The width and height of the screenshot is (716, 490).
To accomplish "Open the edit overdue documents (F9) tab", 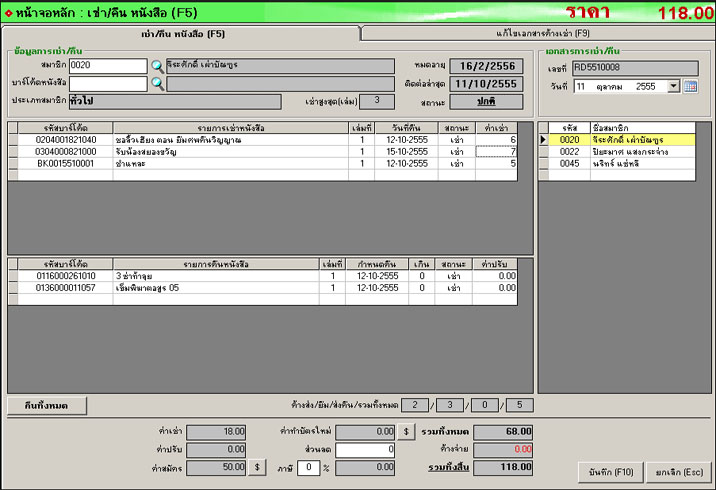I will point(539,33).
